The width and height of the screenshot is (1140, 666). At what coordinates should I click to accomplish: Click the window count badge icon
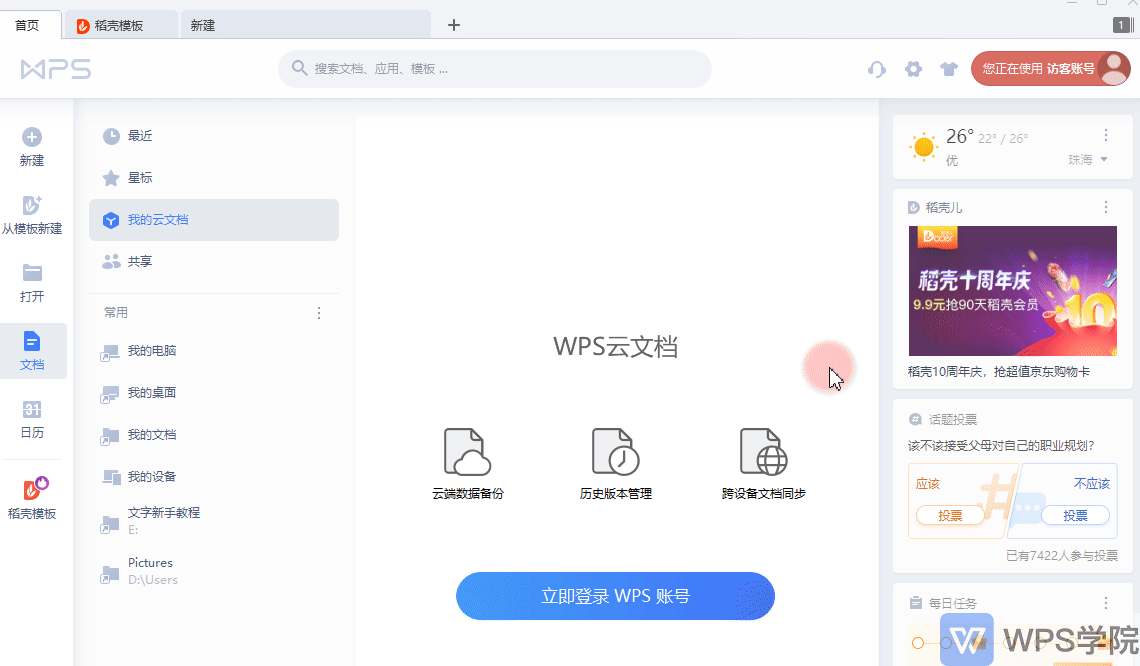pos(1122,25)
